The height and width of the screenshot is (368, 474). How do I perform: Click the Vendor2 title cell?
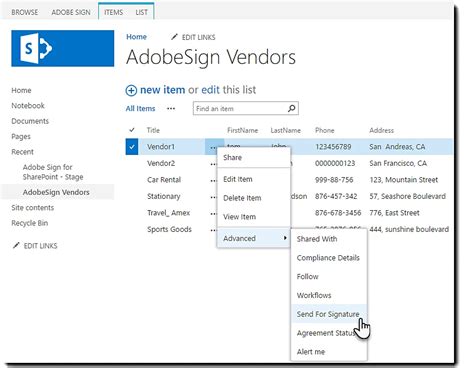click(161, 163)
